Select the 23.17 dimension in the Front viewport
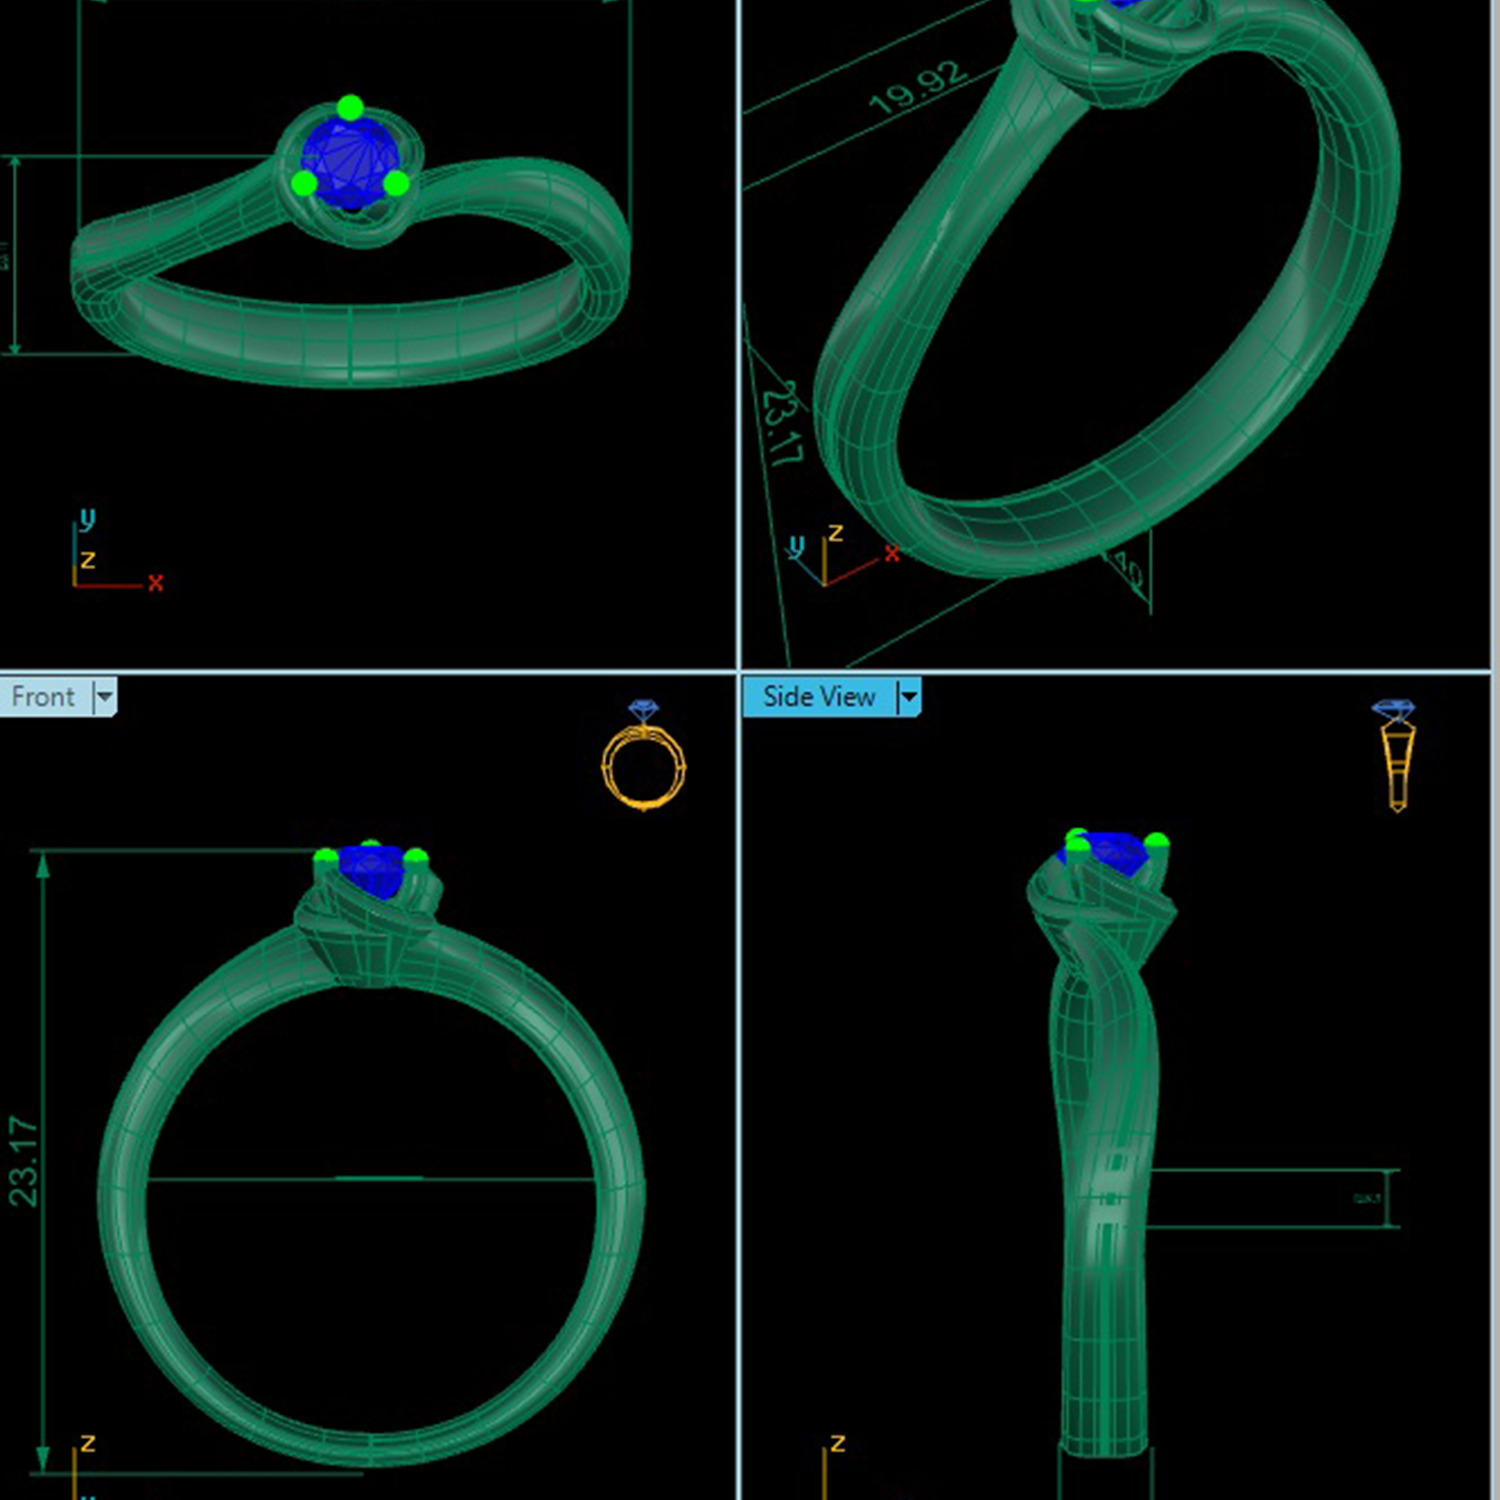This screenshot has width=1500, height=1500. coord(23,1162)
